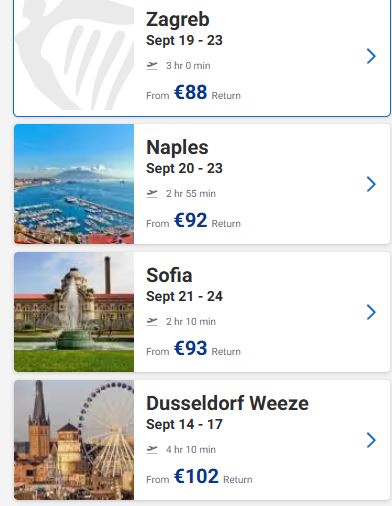Choose the €93 return fare

[191, 348]
